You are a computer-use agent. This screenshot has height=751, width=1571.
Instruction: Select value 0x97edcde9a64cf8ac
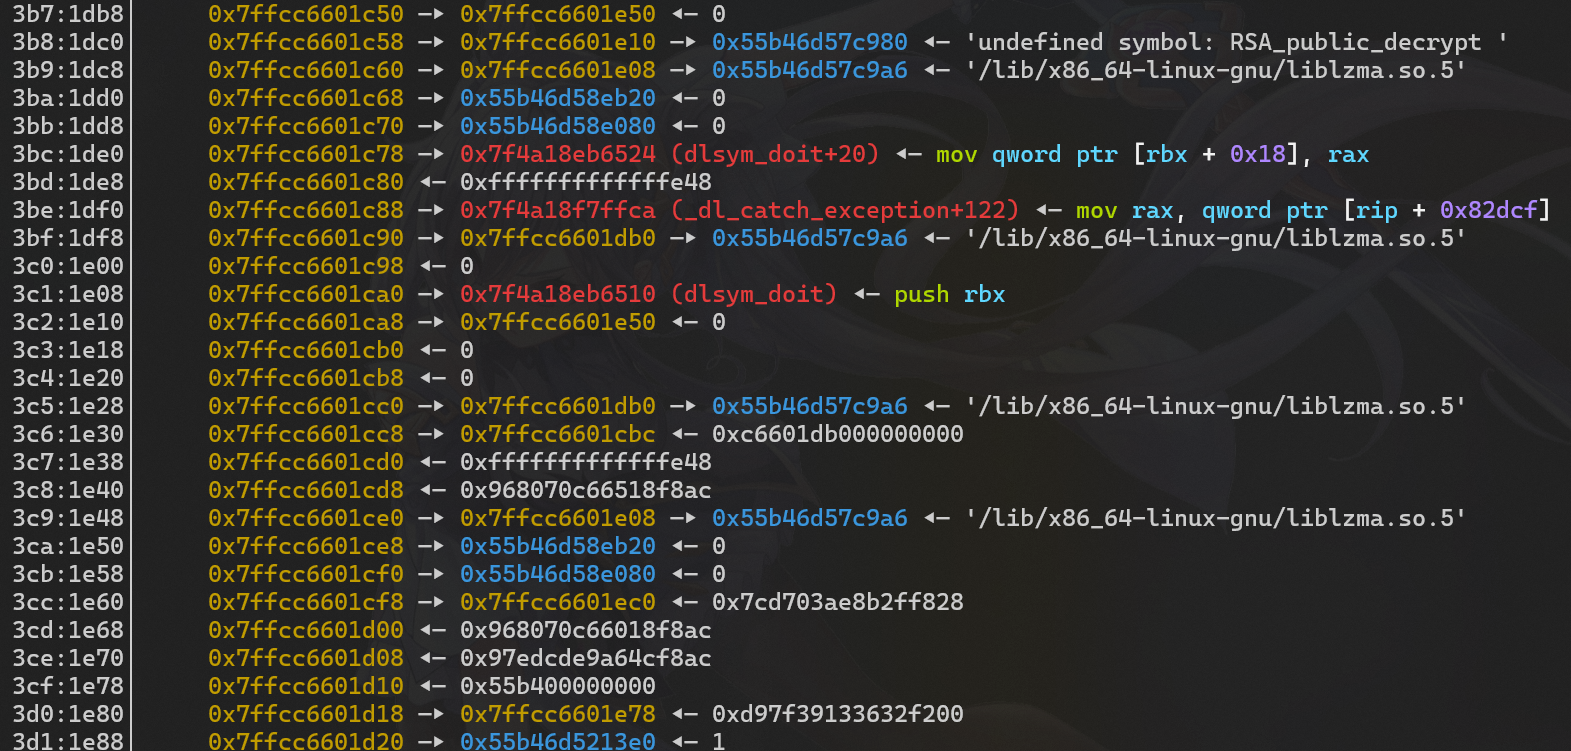tap(586, 658)
